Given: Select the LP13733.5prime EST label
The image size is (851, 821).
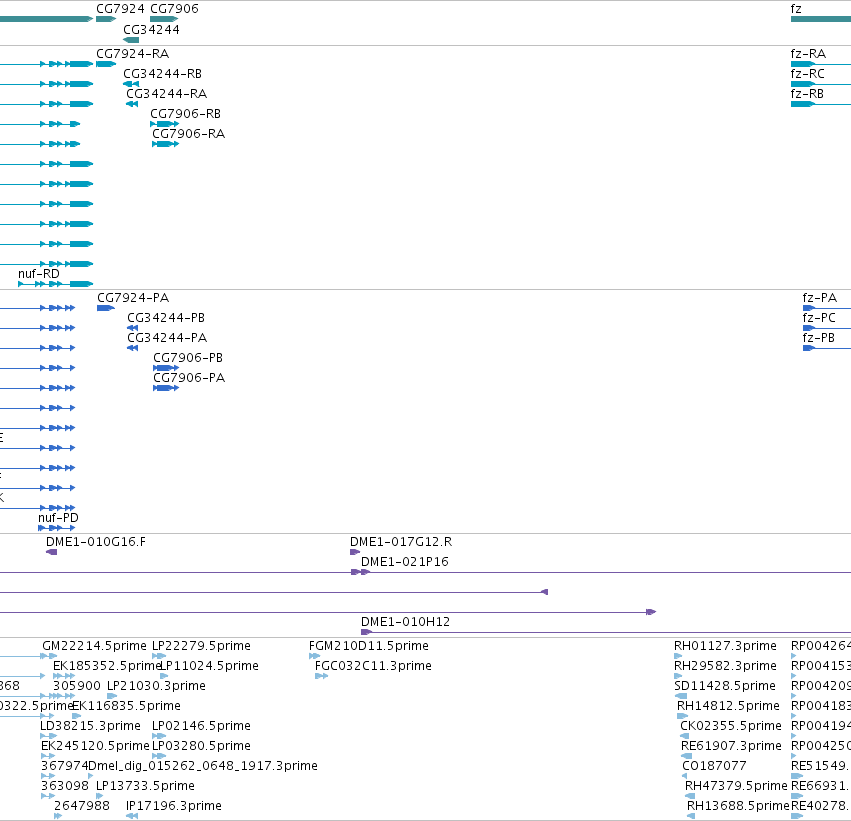Looking at the screenshot, I should 145,786.
